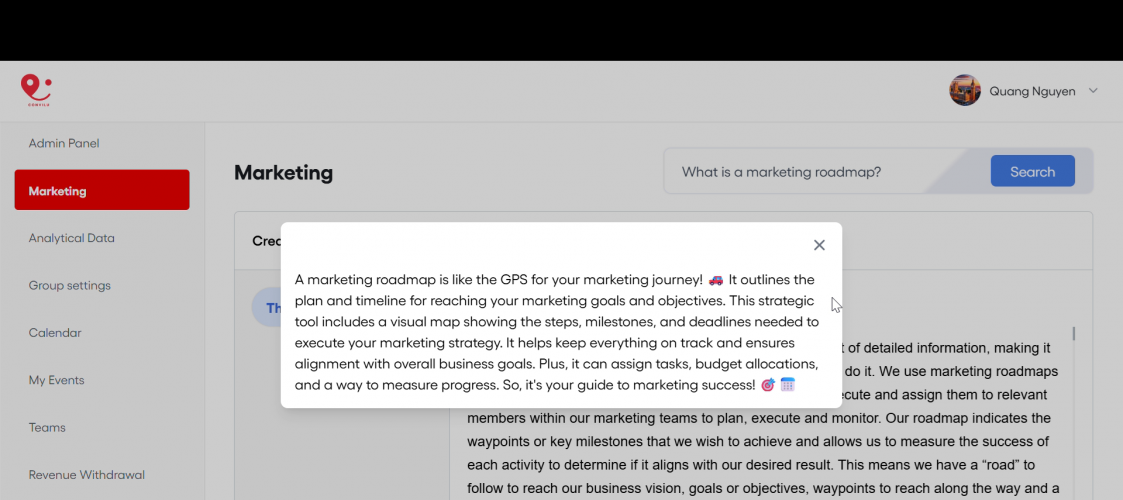Click the calendar emoji ending the answer
Image resolution: width=1123 pixels, height=500 pixels.
click(x=788, y=385)
